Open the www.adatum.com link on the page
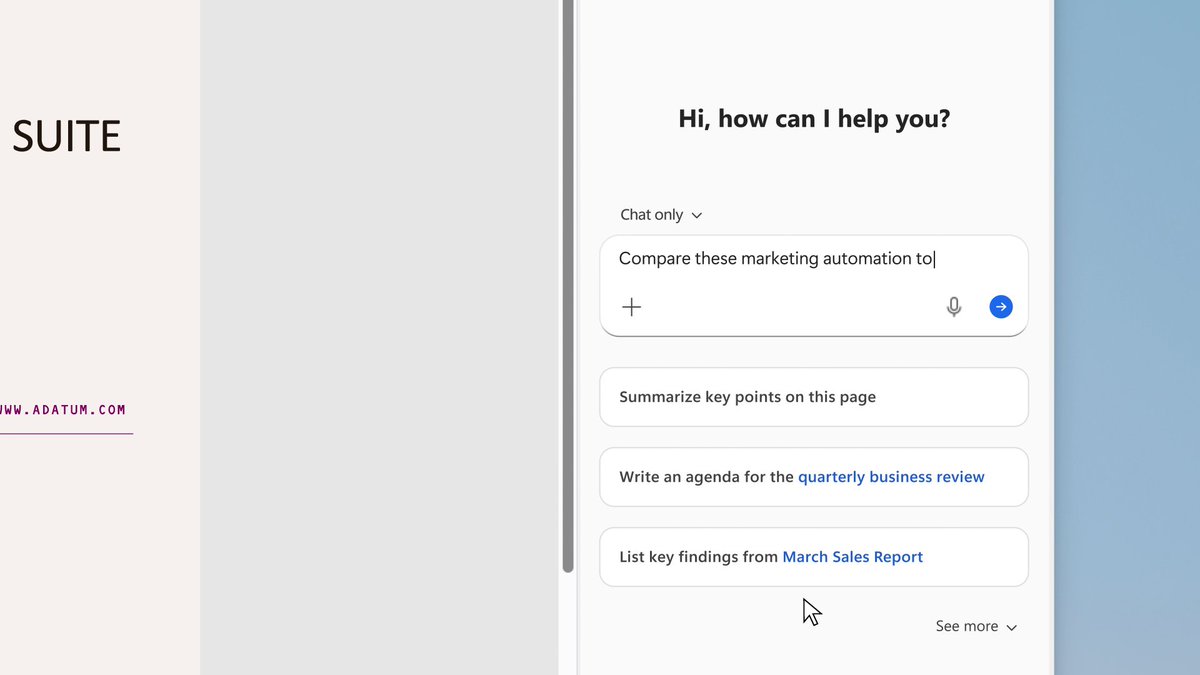The height and width of the screenshot is (675, 1200). pos(63,409)
